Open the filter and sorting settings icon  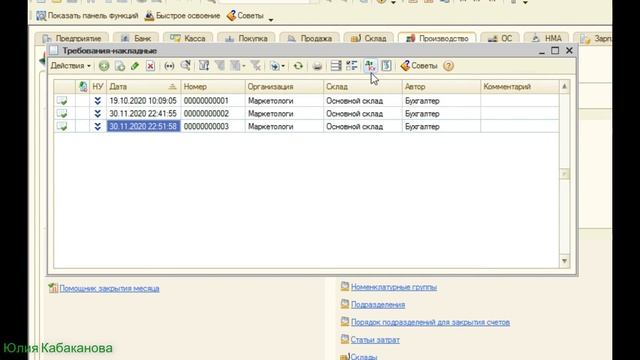coord(204,66)
